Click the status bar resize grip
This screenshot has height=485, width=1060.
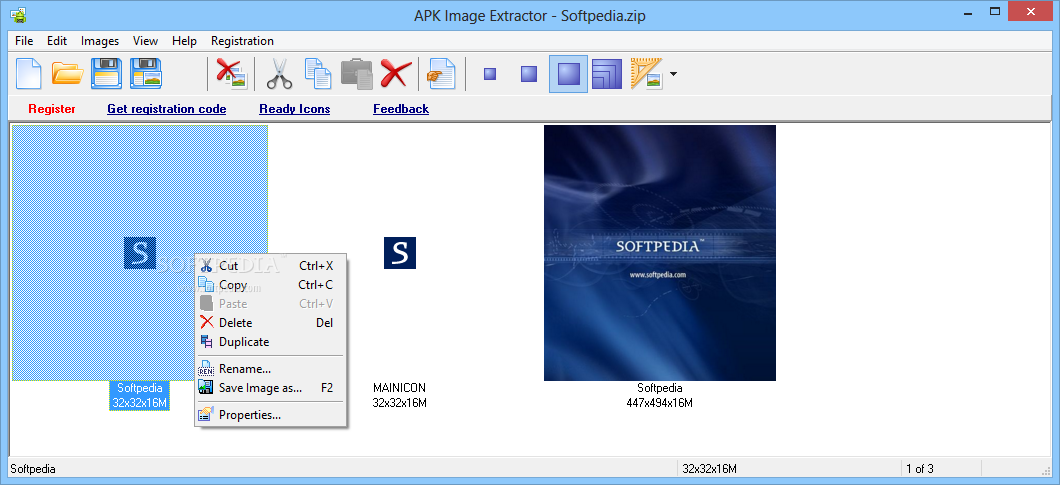pyautogui.click(x=1047, y=470)
